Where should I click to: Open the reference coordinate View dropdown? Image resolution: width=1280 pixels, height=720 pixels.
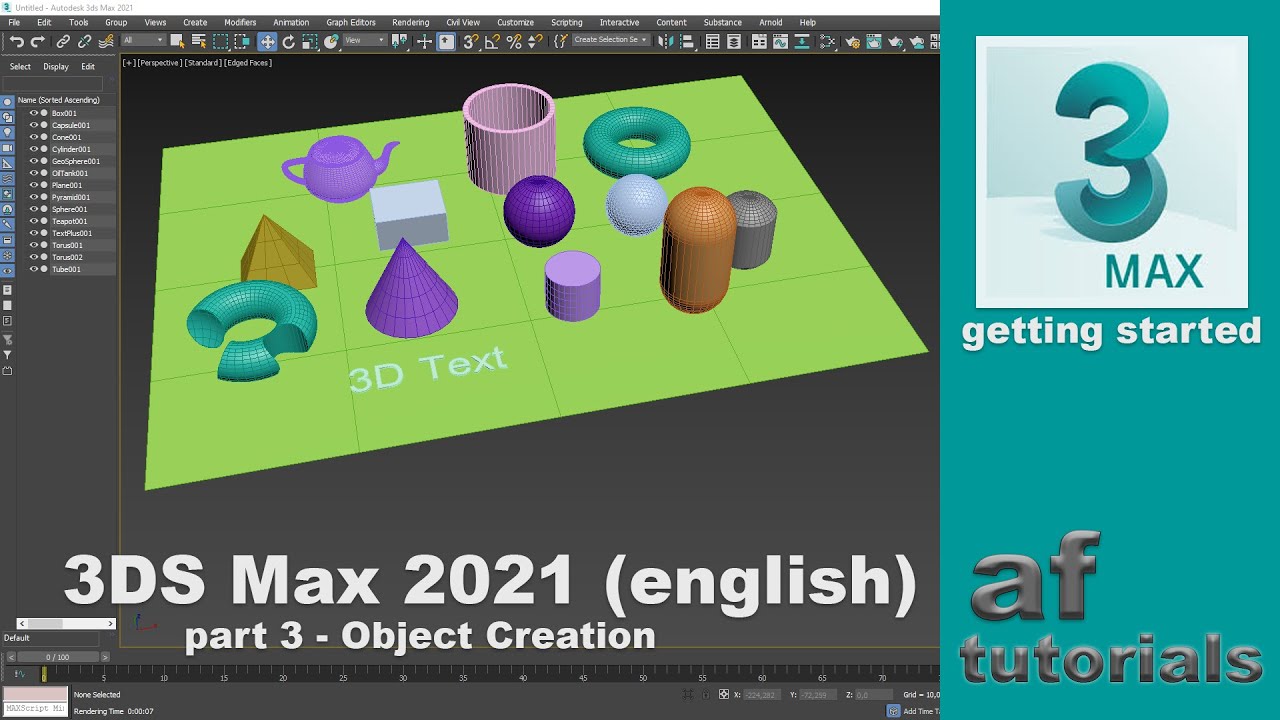tap(365, 40)
